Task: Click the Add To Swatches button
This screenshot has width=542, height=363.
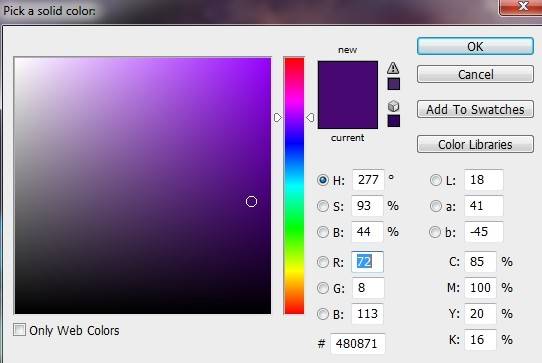Action: click(x=475, y=110)
